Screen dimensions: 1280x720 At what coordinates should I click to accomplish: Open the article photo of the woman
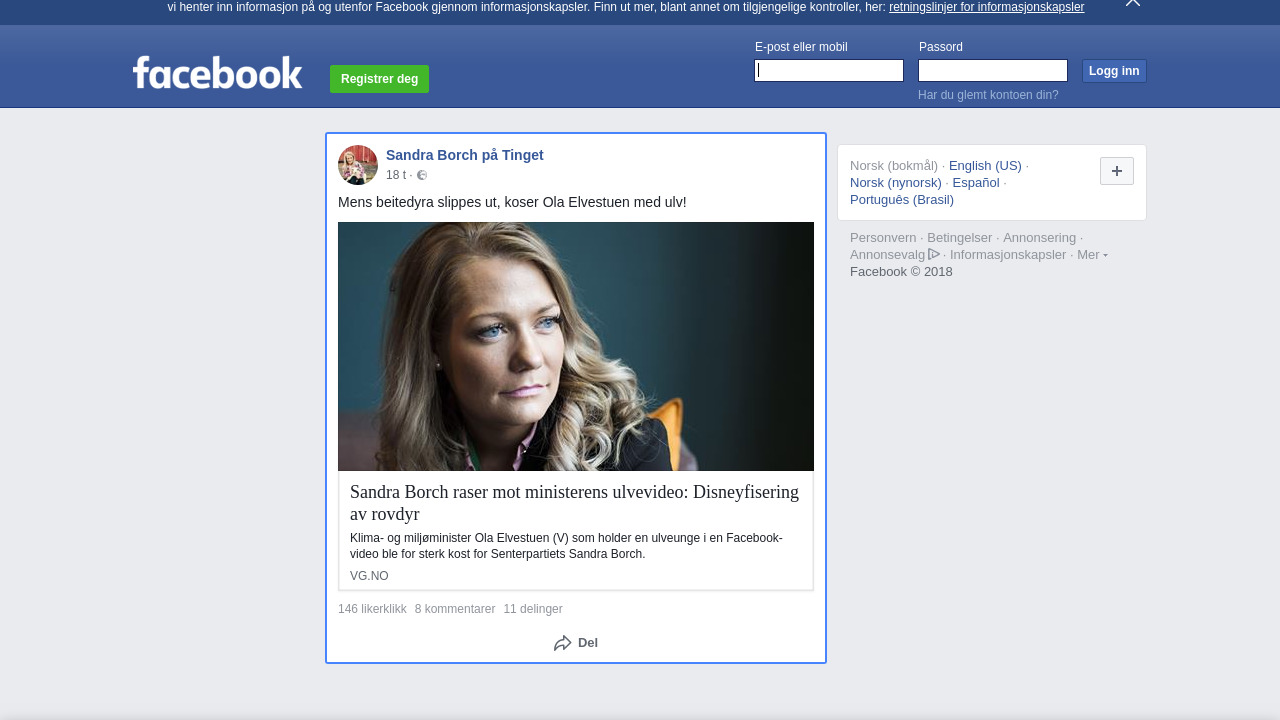click(x=576, y=346)
